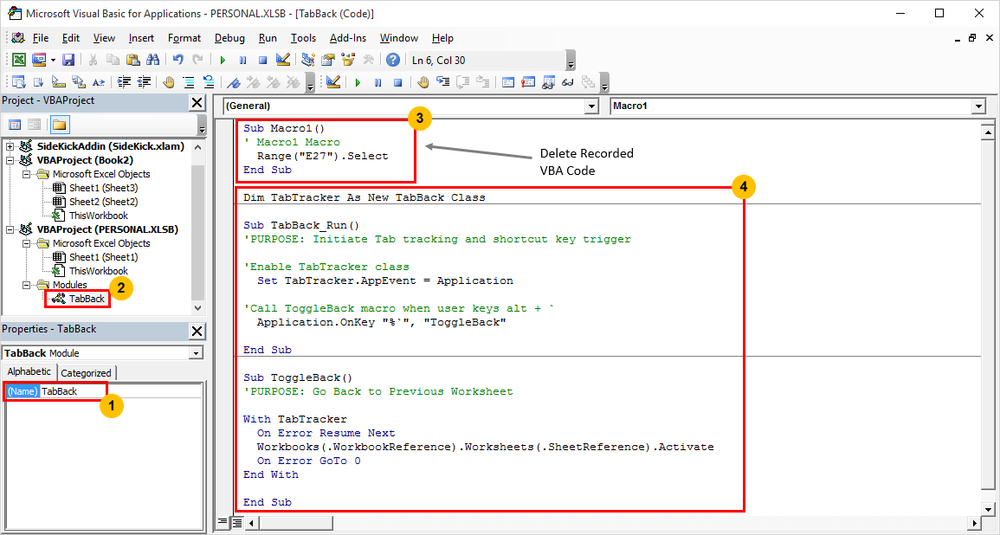Collapse the Modules folder in project tree
Image resolution: width=1000 pixels, height=535 pixels.
27,285
